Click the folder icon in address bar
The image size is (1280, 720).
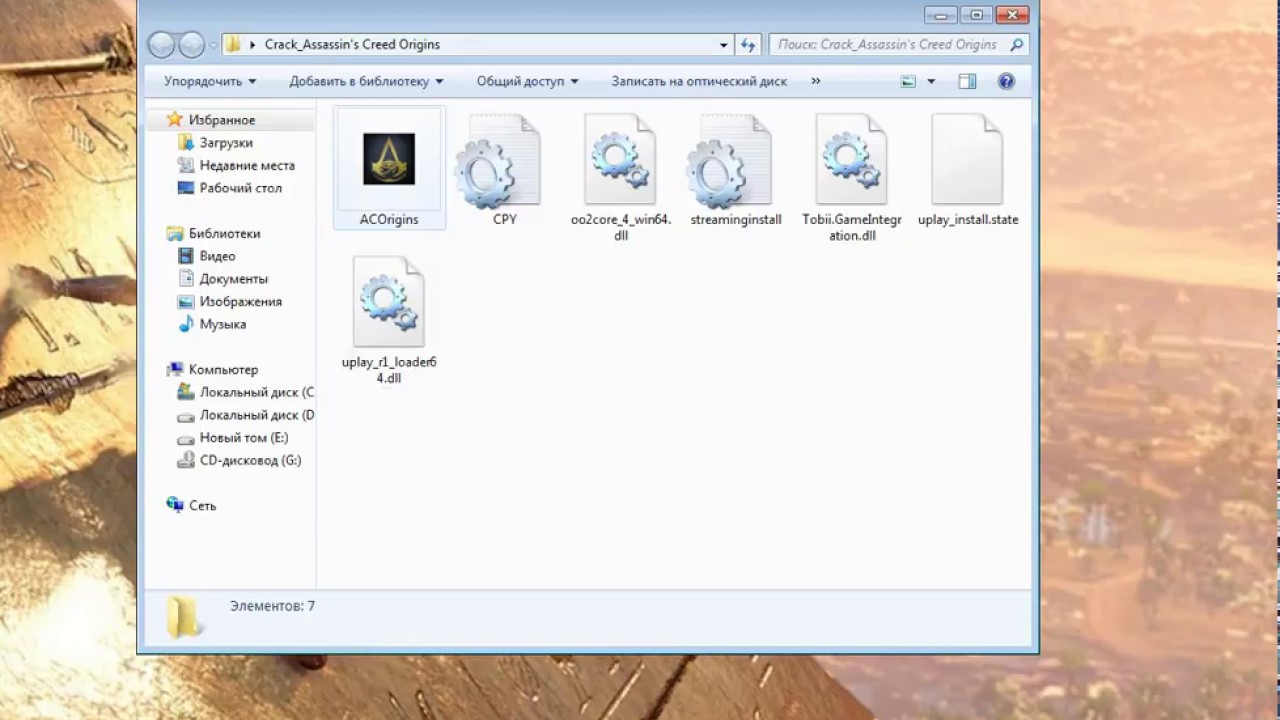232,44
